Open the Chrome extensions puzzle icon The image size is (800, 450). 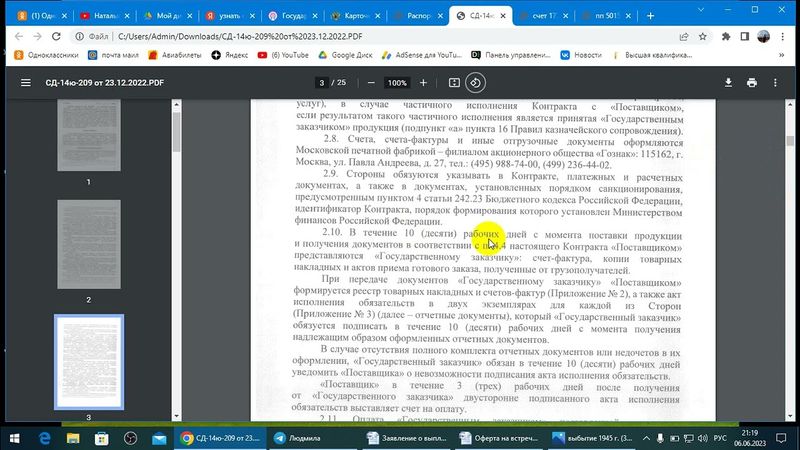pyautogui.click(x=726, y=36)
